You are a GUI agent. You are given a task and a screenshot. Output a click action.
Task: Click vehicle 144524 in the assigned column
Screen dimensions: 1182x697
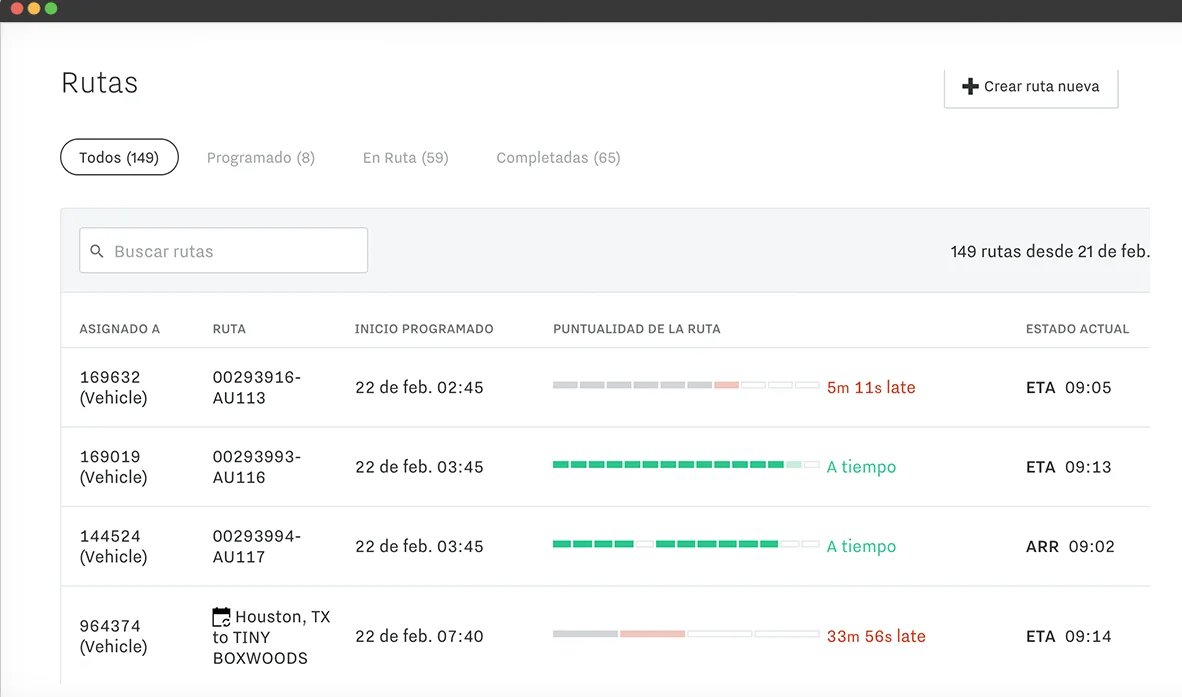[114, 546]
